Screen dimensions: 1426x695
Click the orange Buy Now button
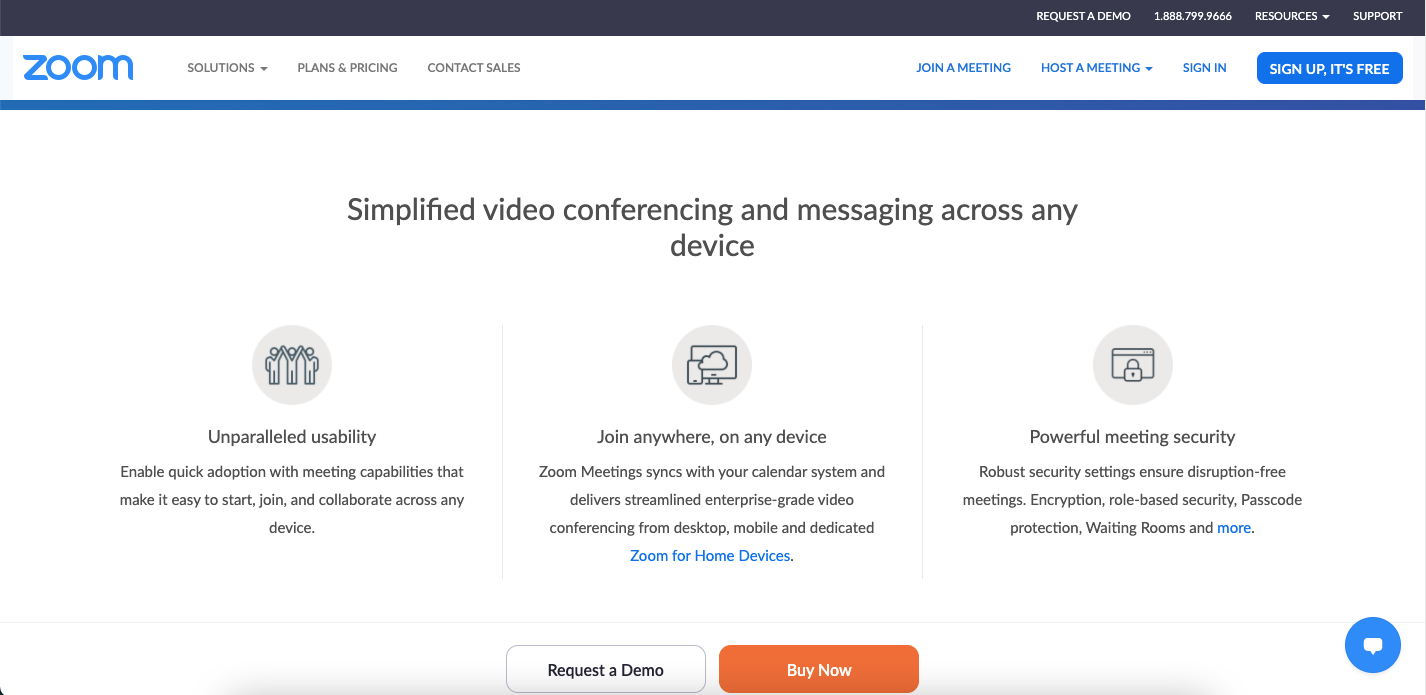pos(818,668)
